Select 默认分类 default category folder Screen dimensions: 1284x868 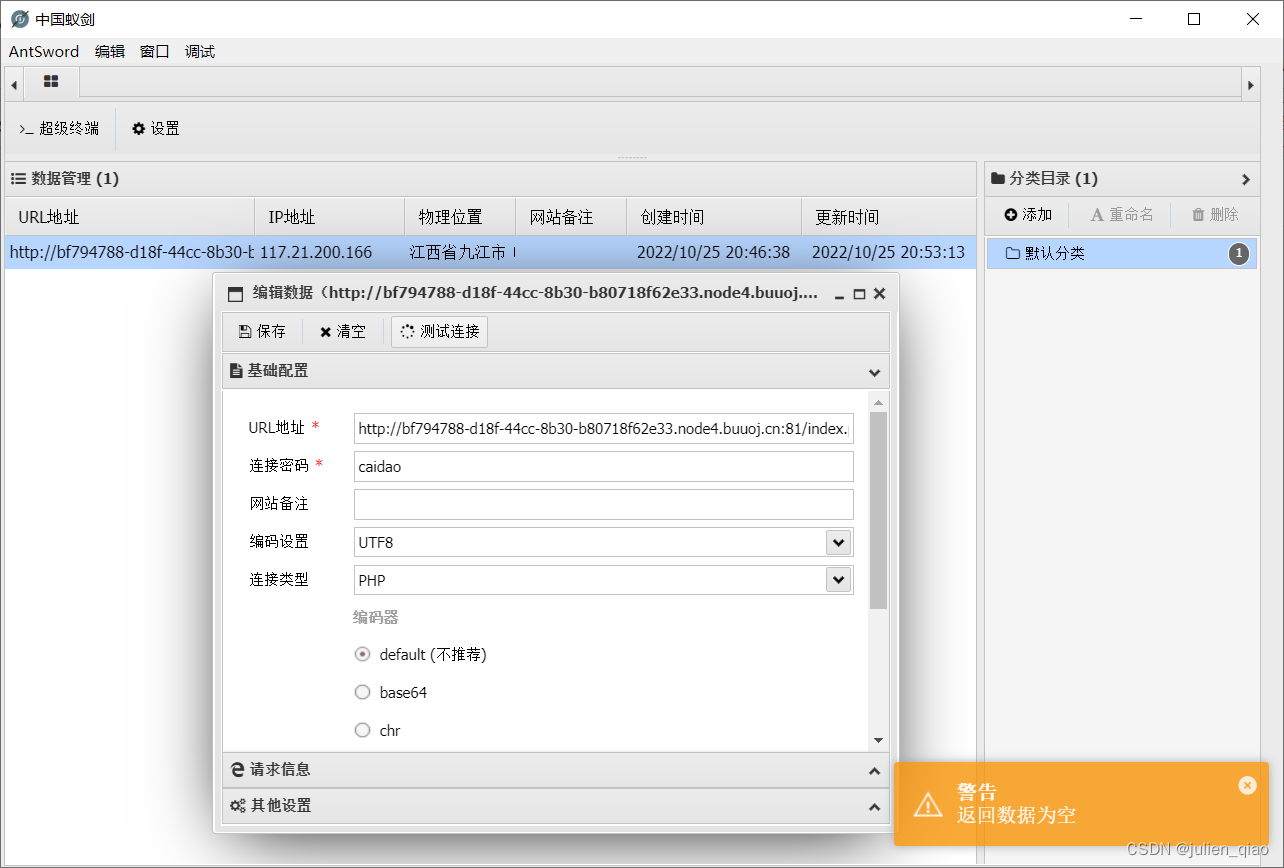click(x=1055, y=254)
